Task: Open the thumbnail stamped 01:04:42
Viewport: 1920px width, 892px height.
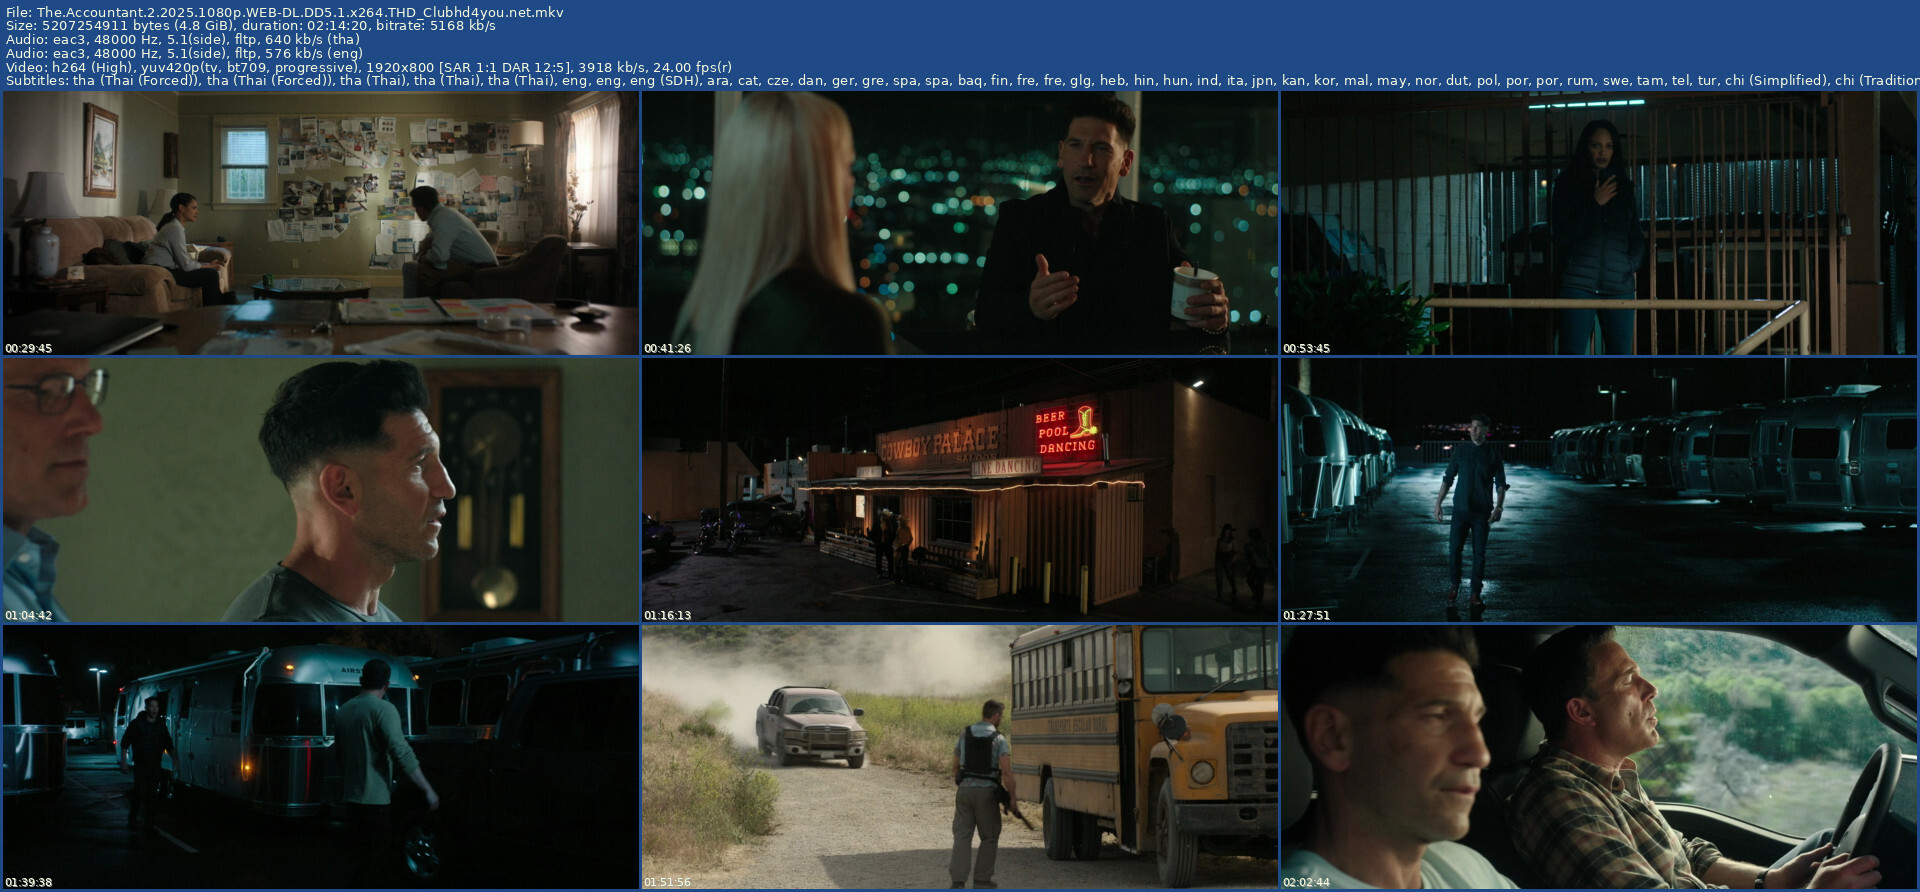Action: pyautogui.click(x=321, y=490)
